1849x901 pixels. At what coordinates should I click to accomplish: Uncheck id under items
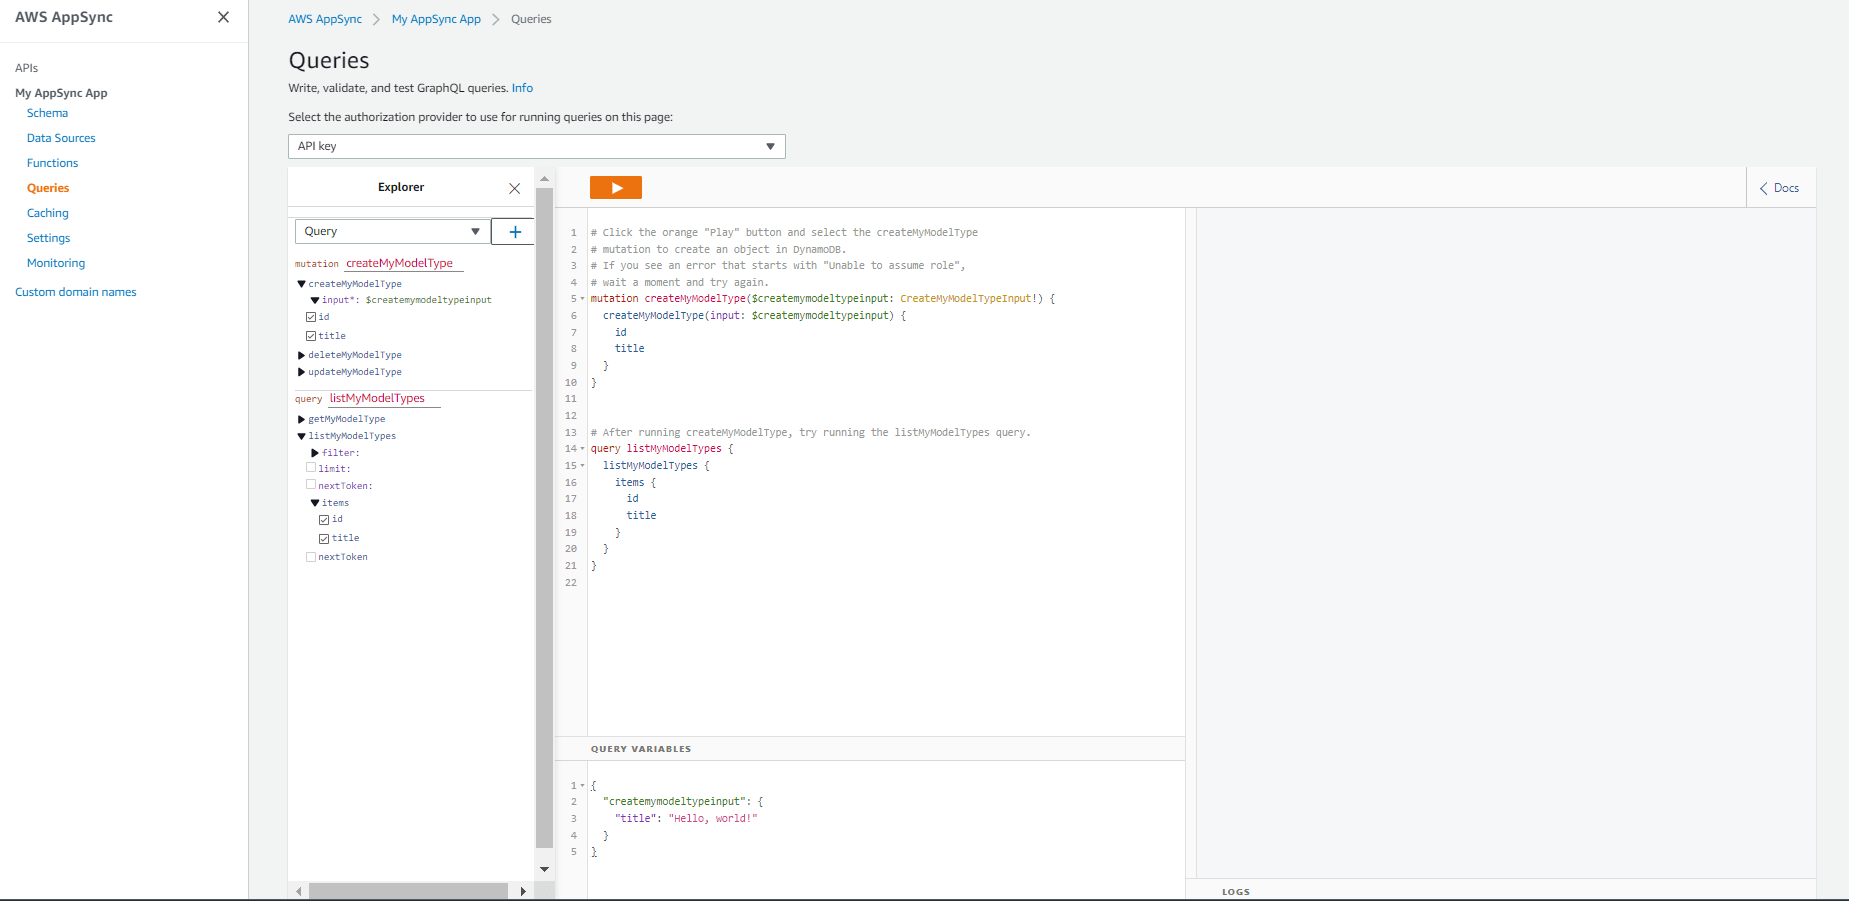tap(324, 520)
